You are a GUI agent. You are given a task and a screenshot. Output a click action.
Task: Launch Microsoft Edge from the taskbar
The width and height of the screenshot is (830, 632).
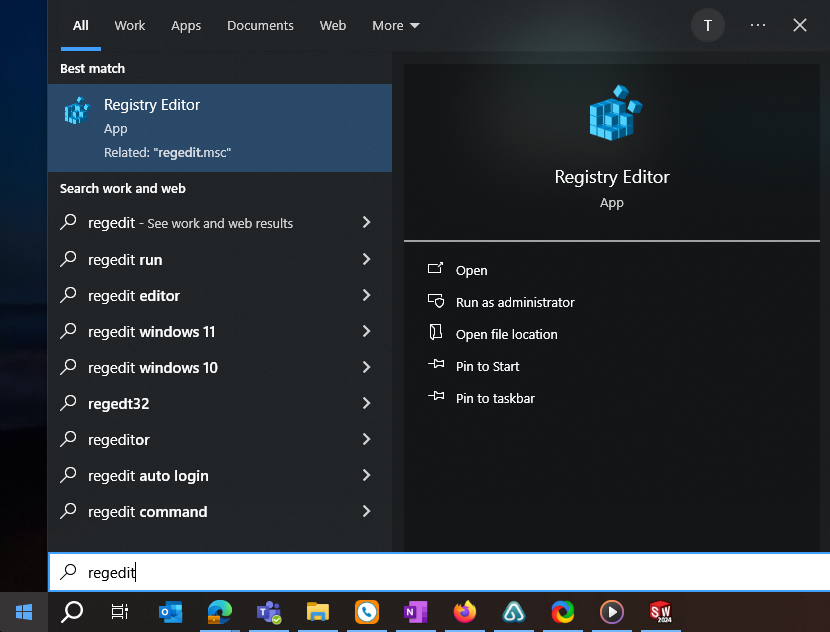click(x=220, y=612)
